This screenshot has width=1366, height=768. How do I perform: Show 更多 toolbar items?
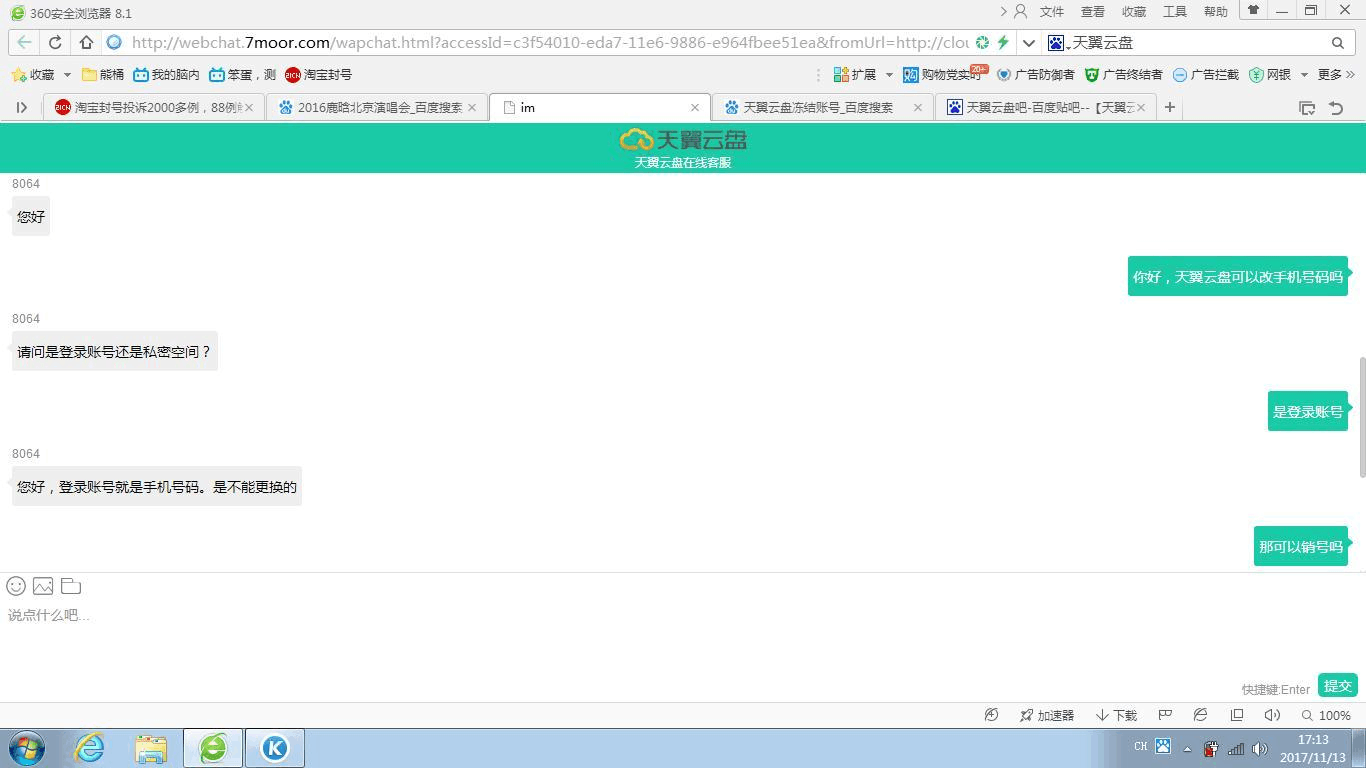(1336, 74)
